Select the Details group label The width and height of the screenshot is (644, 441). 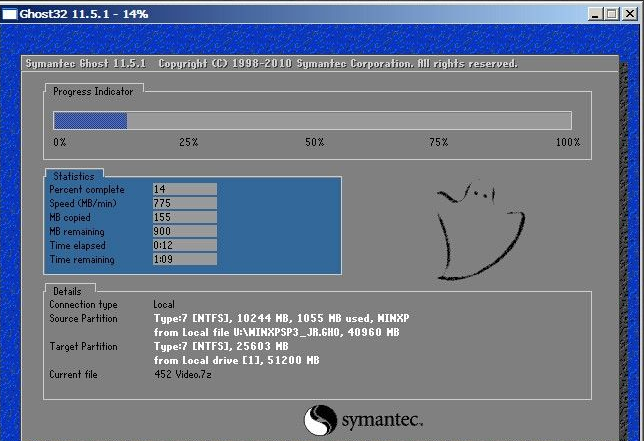pos(67,292)
